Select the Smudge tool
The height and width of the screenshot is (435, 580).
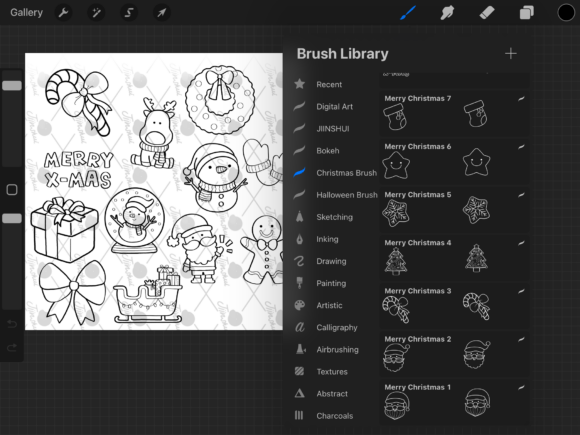click(448, 13)
